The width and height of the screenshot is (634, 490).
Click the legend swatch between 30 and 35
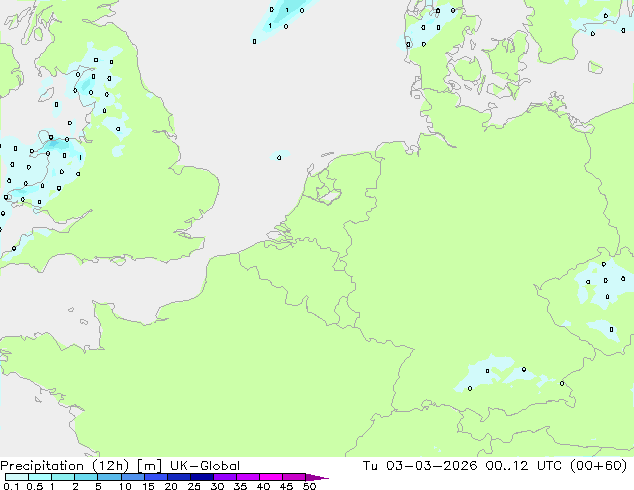pos(225,477)
